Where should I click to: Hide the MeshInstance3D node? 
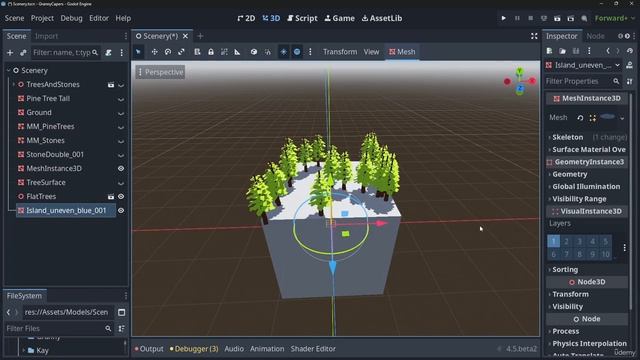pyautogui.click(x=121, y=169)
